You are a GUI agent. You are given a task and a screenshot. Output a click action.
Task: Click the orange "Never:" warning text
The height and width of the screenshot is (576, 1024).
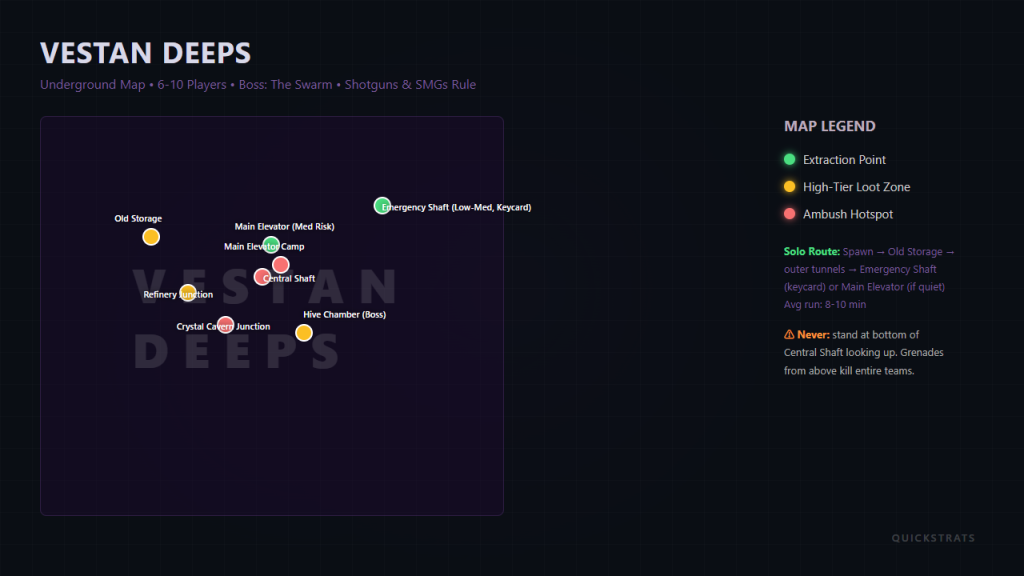tap(813, 334)
